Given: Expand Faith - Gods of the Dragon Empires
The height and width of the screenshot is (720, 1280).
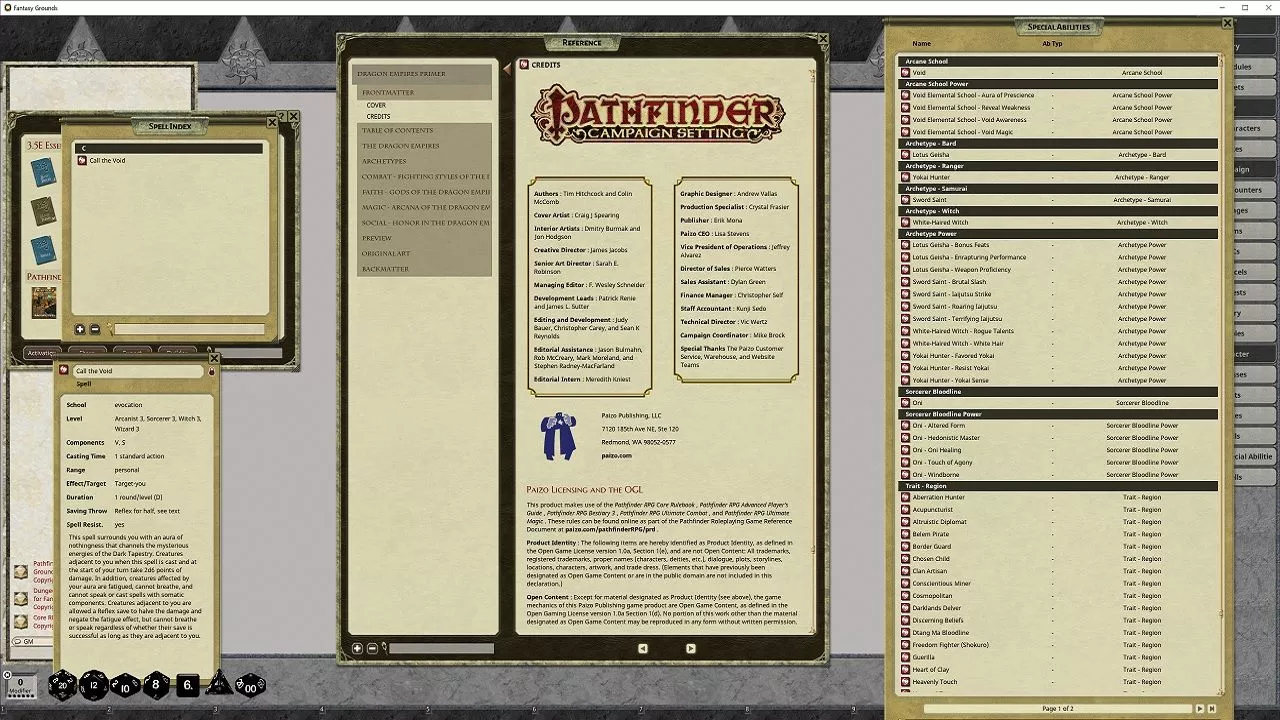Looking at the screenshot, I should 426,192.
